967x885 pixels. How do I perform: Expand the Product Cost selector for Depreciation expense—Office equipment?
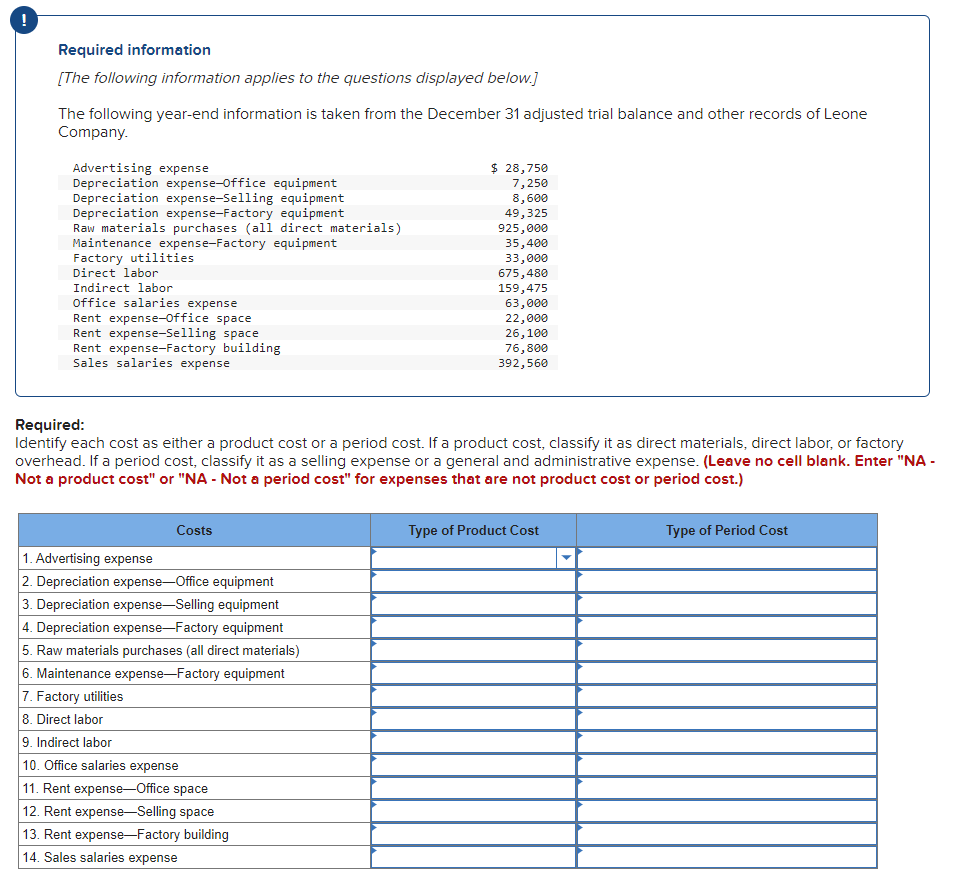pyautogui.click(x=473, y=581)
